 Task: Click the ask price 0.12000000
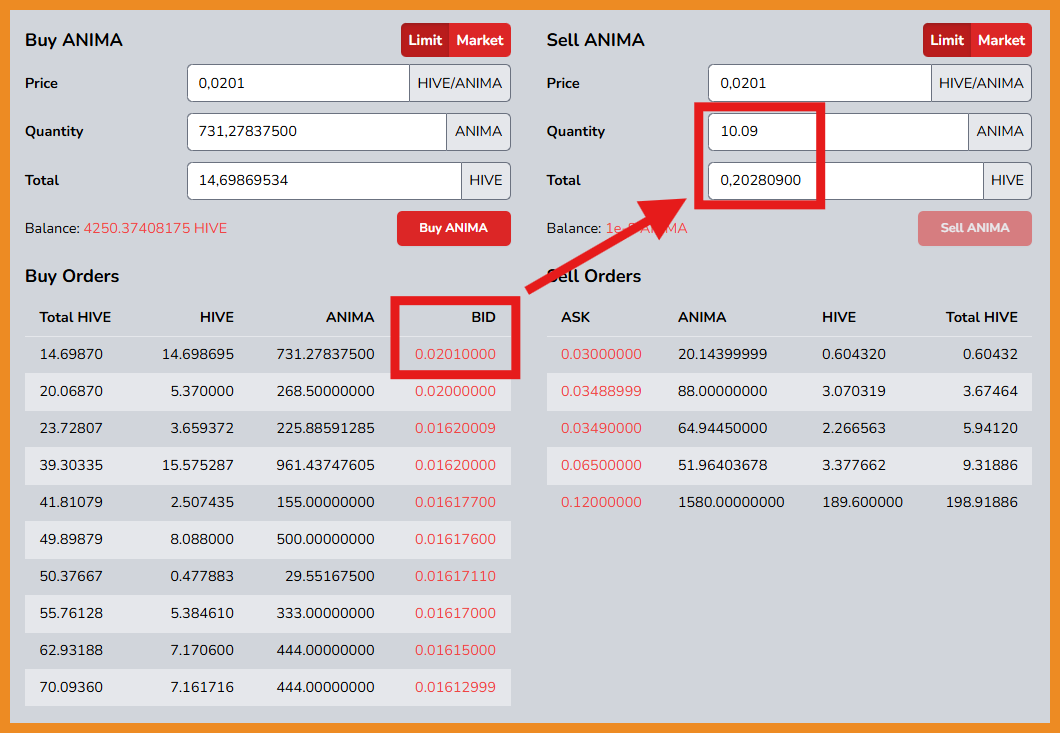(601, 502)
